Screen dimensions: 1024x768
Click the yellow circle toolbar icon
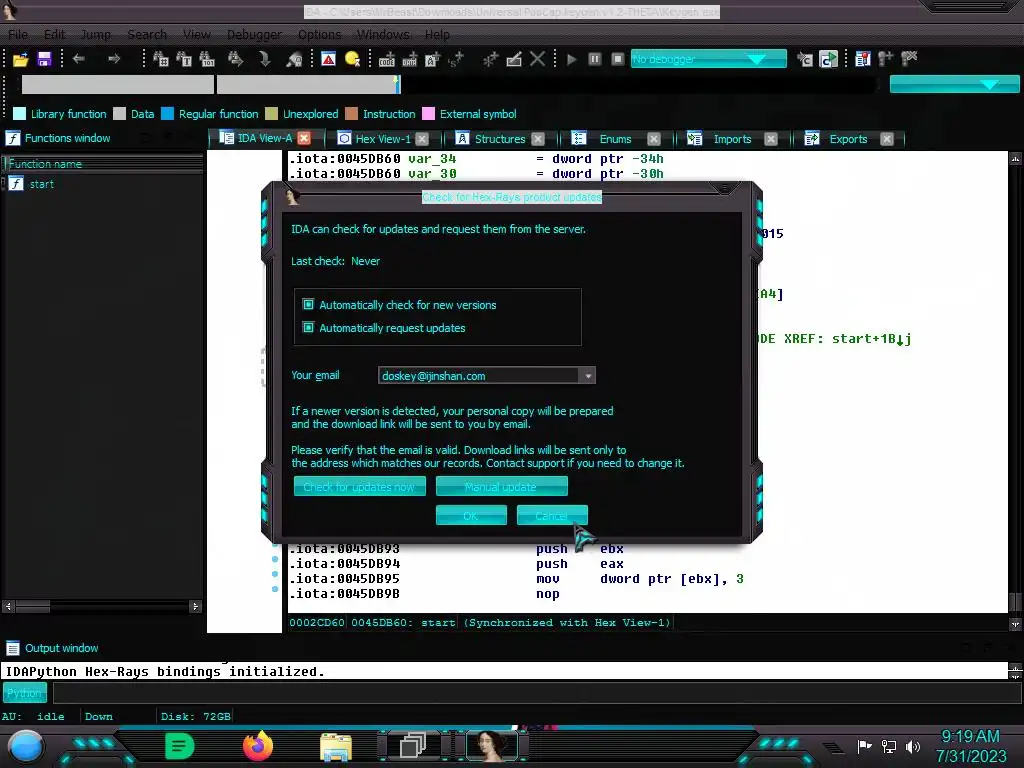pos(353,59)
